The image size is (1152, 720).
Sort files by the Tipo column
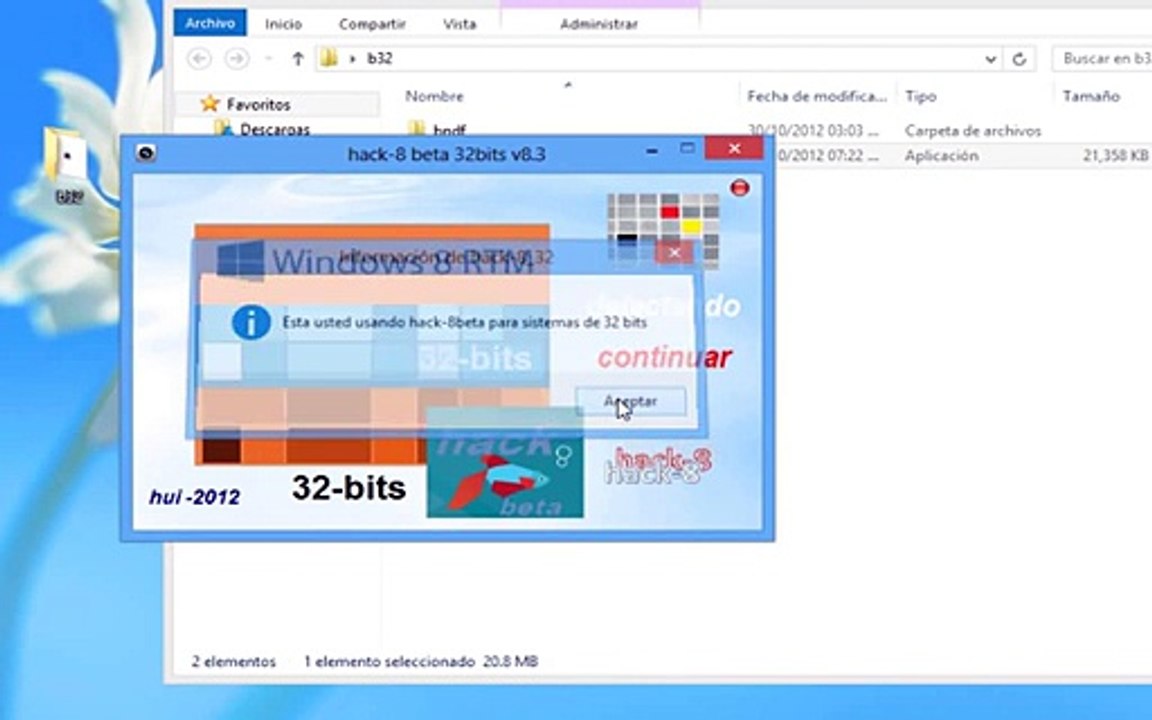921,96
